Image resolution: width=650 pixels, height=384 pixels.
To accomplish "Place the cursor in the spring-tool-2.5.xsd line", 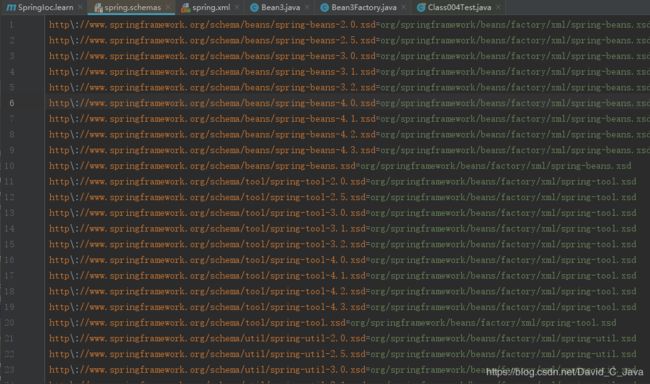I will 342,197.
